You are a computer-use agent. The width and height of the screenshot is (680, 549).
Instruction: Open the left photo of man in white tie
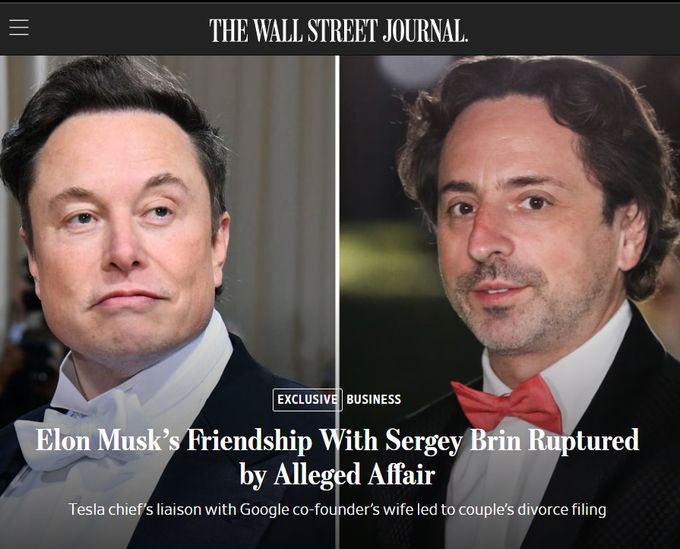[167, 302]
